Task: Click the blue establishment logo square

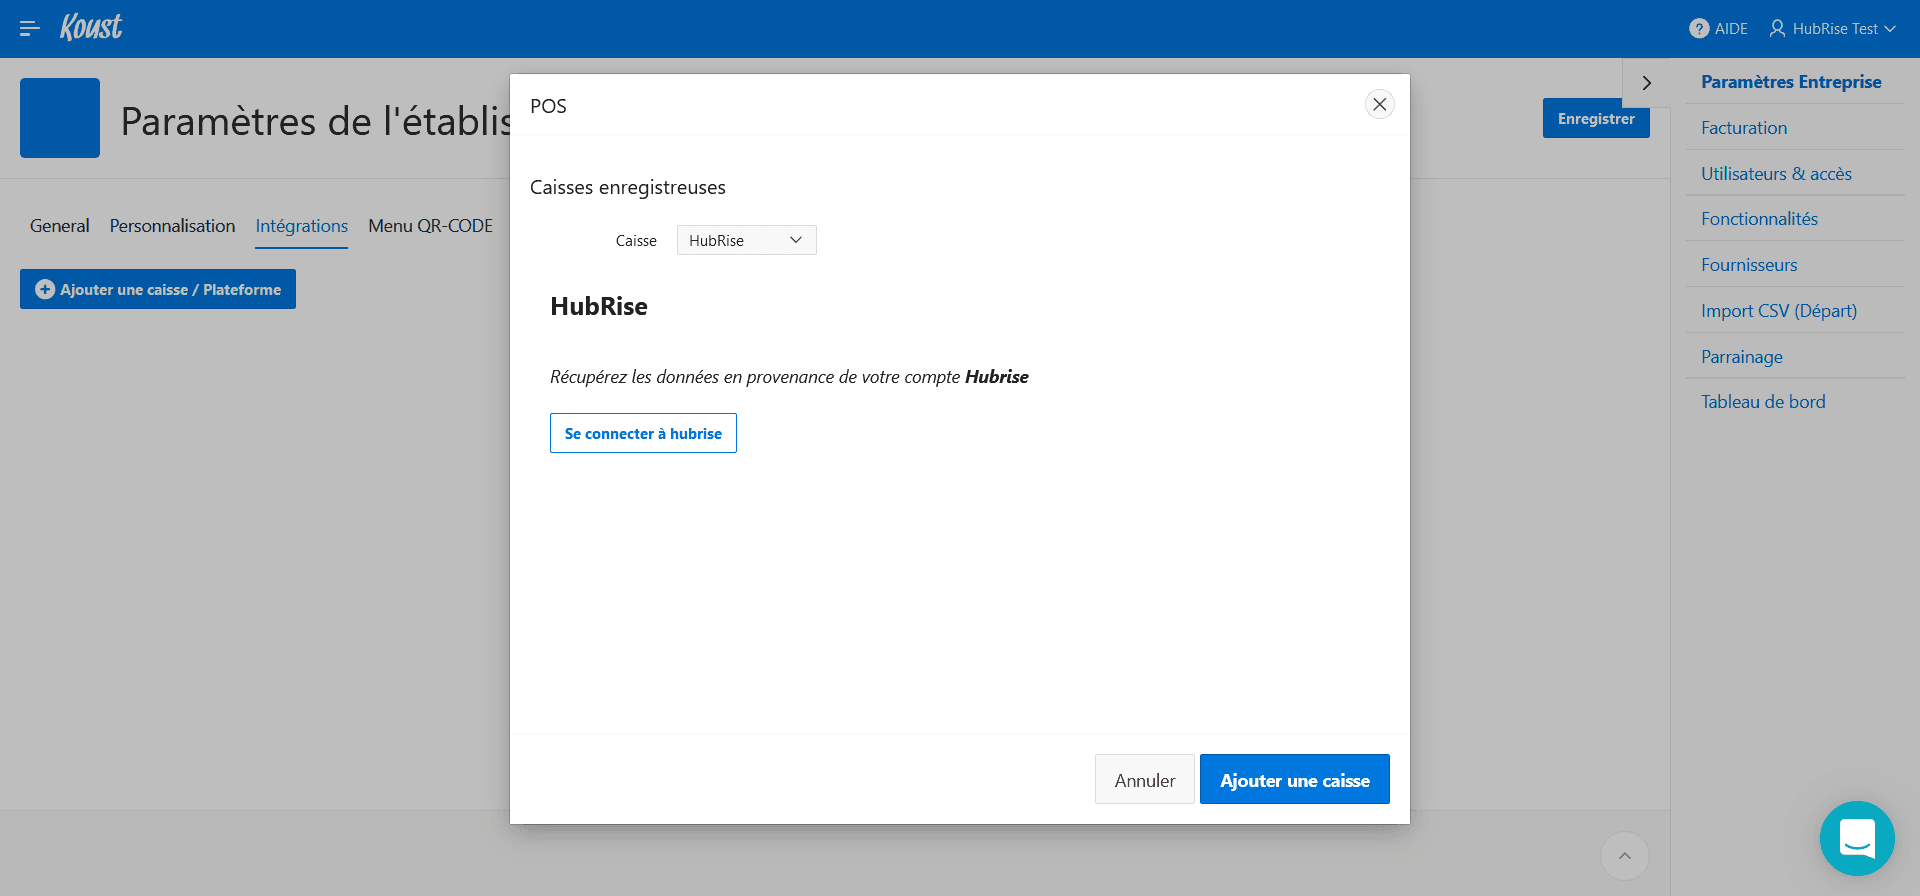Action: 60,118
